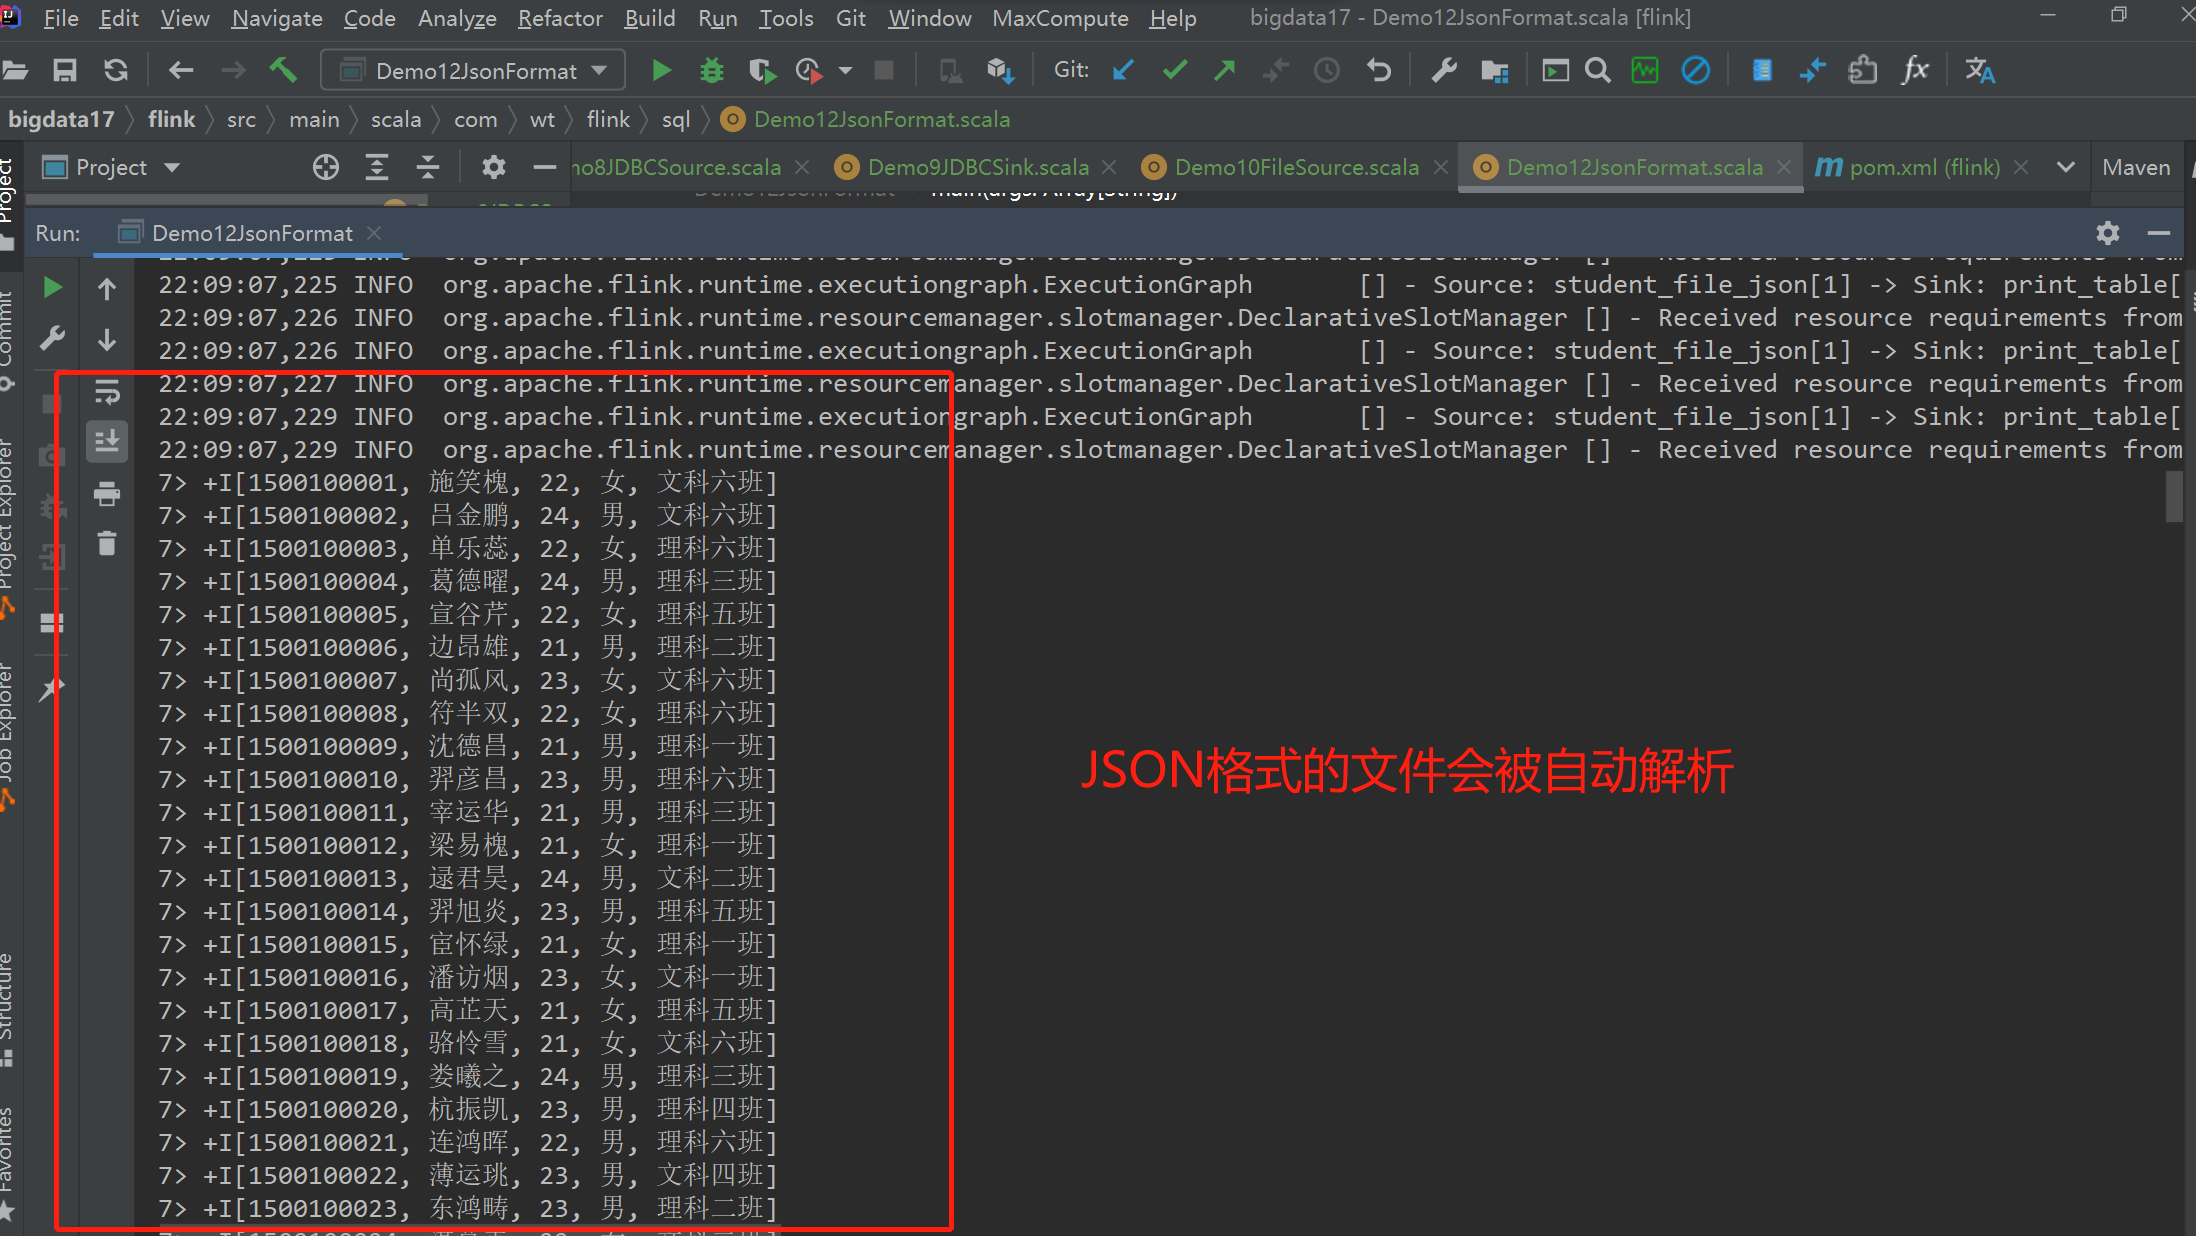This screenshot has height=1236, width=2196.
Task: Click the flink breadcrumb in the navigation bar
Action: click(x=171, y=119)
